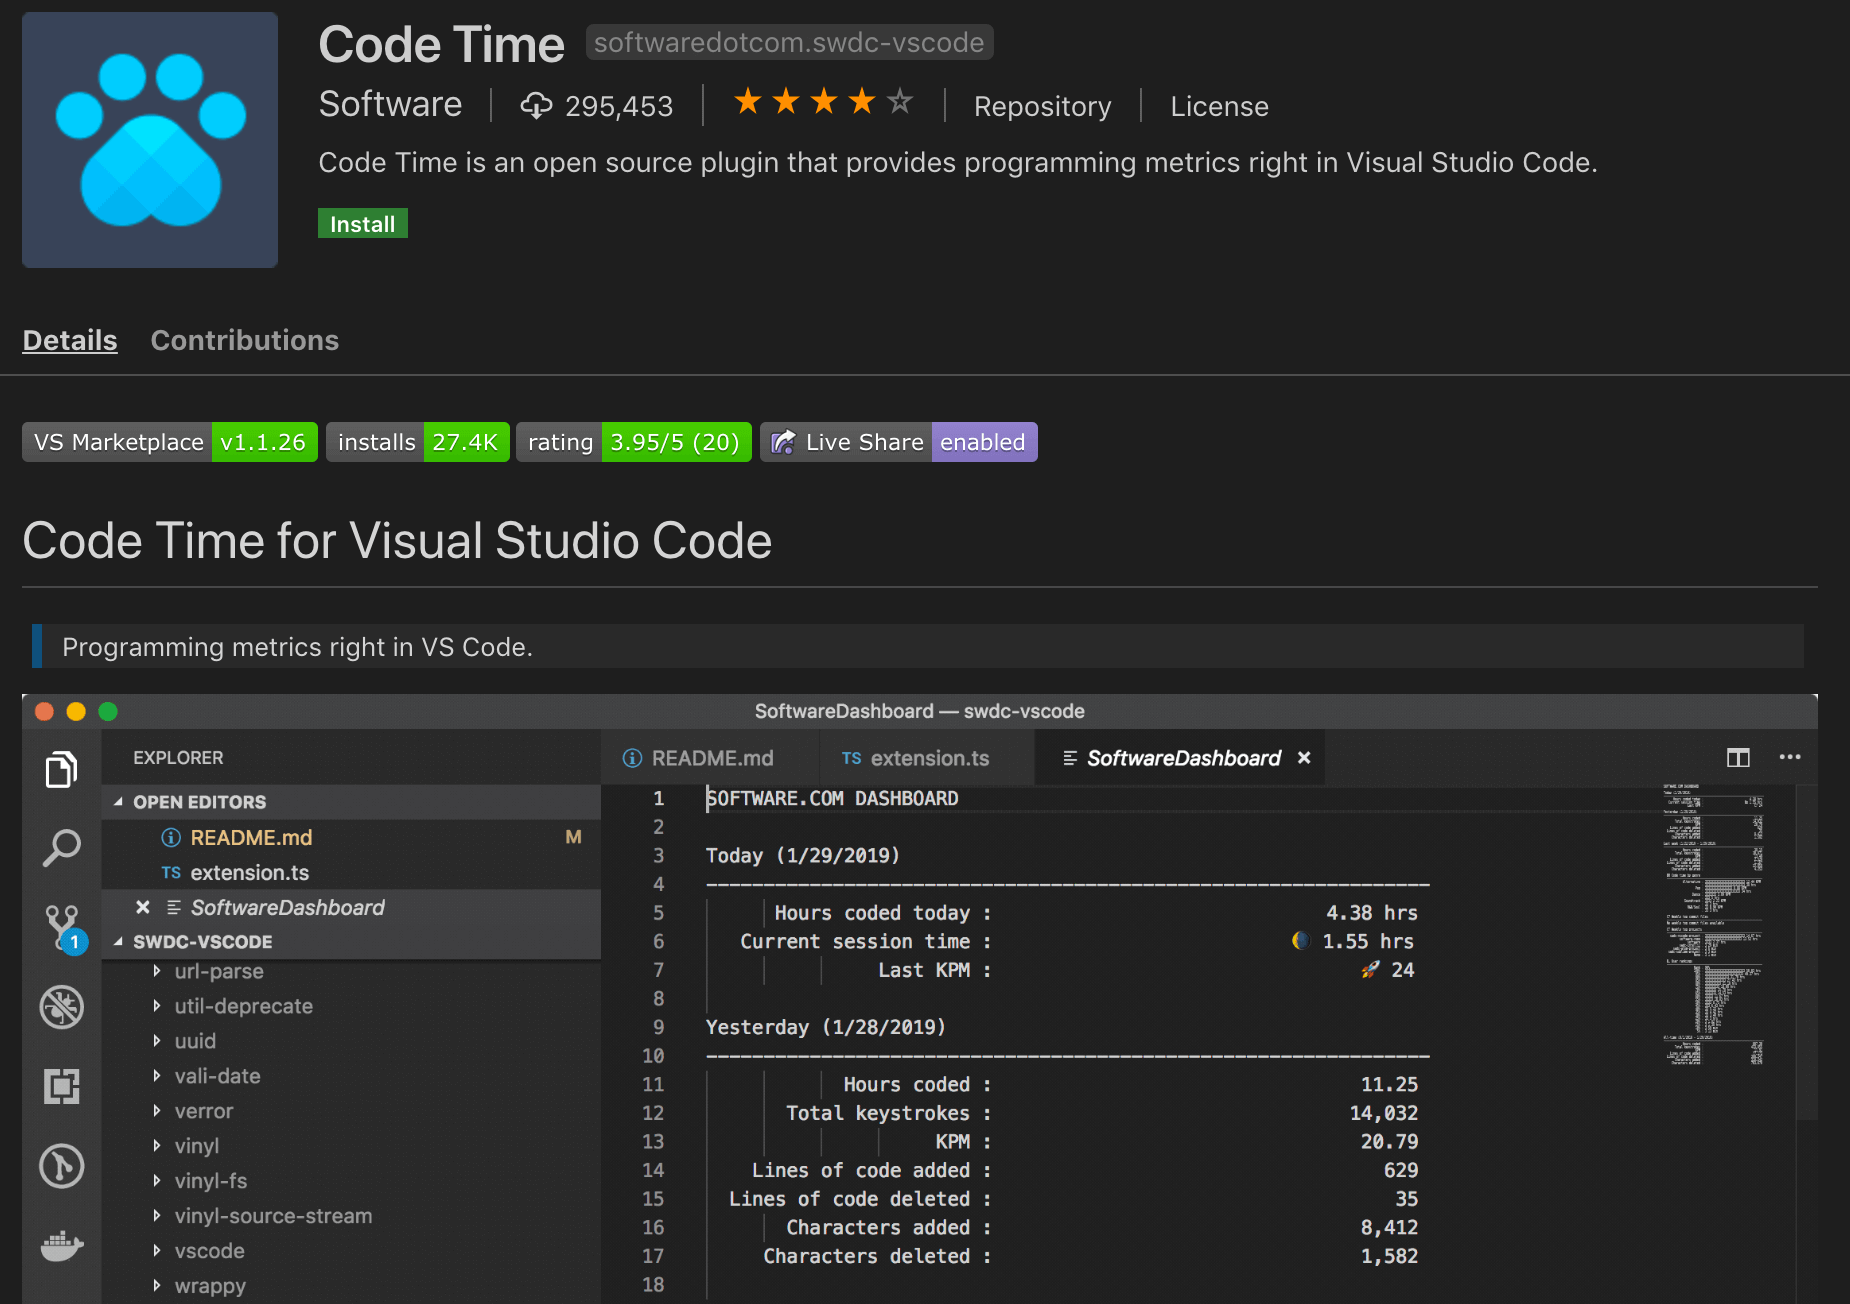Expand the vali-date folder
Screen dimensions: 1850x1304
[157, 1076]
